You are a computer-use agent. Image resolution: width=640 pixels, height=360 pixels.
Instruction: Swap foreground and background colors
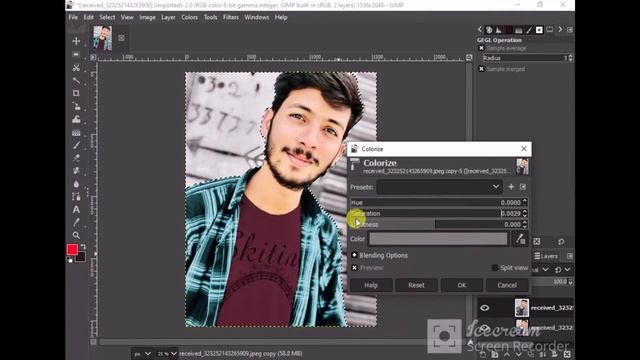pos(83,247)
